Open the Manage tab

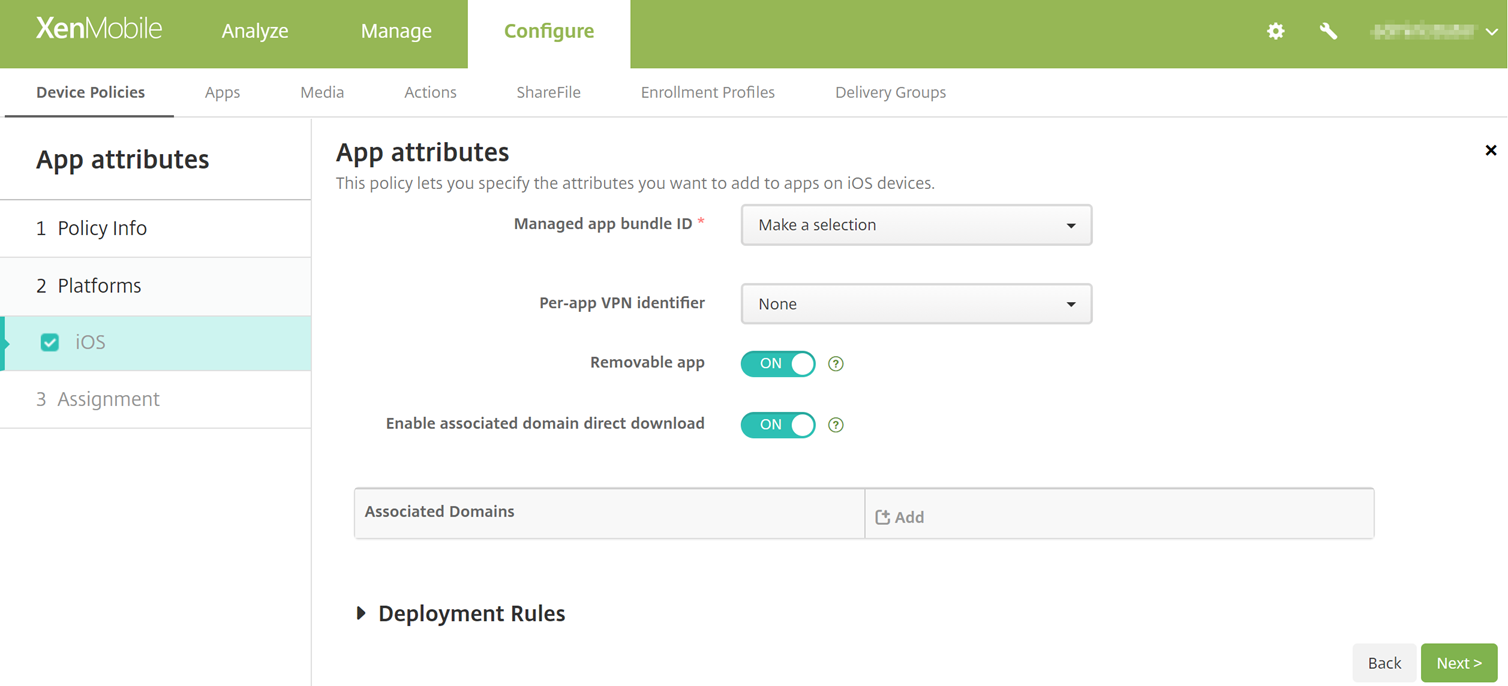click(396, 31)
